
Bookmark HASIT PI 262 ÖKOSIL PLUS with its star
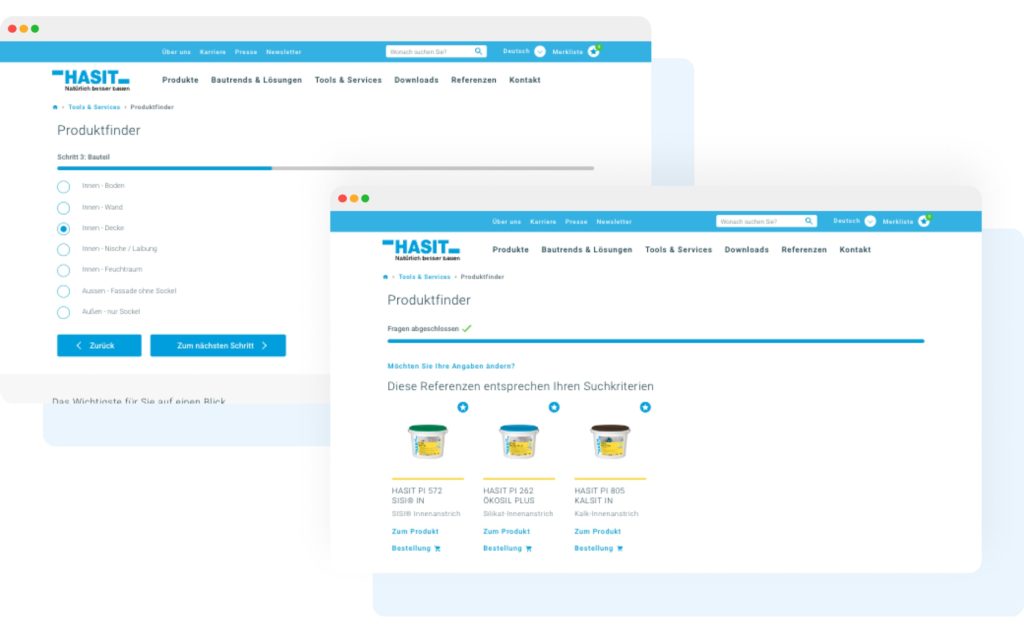tap(554, 407)
